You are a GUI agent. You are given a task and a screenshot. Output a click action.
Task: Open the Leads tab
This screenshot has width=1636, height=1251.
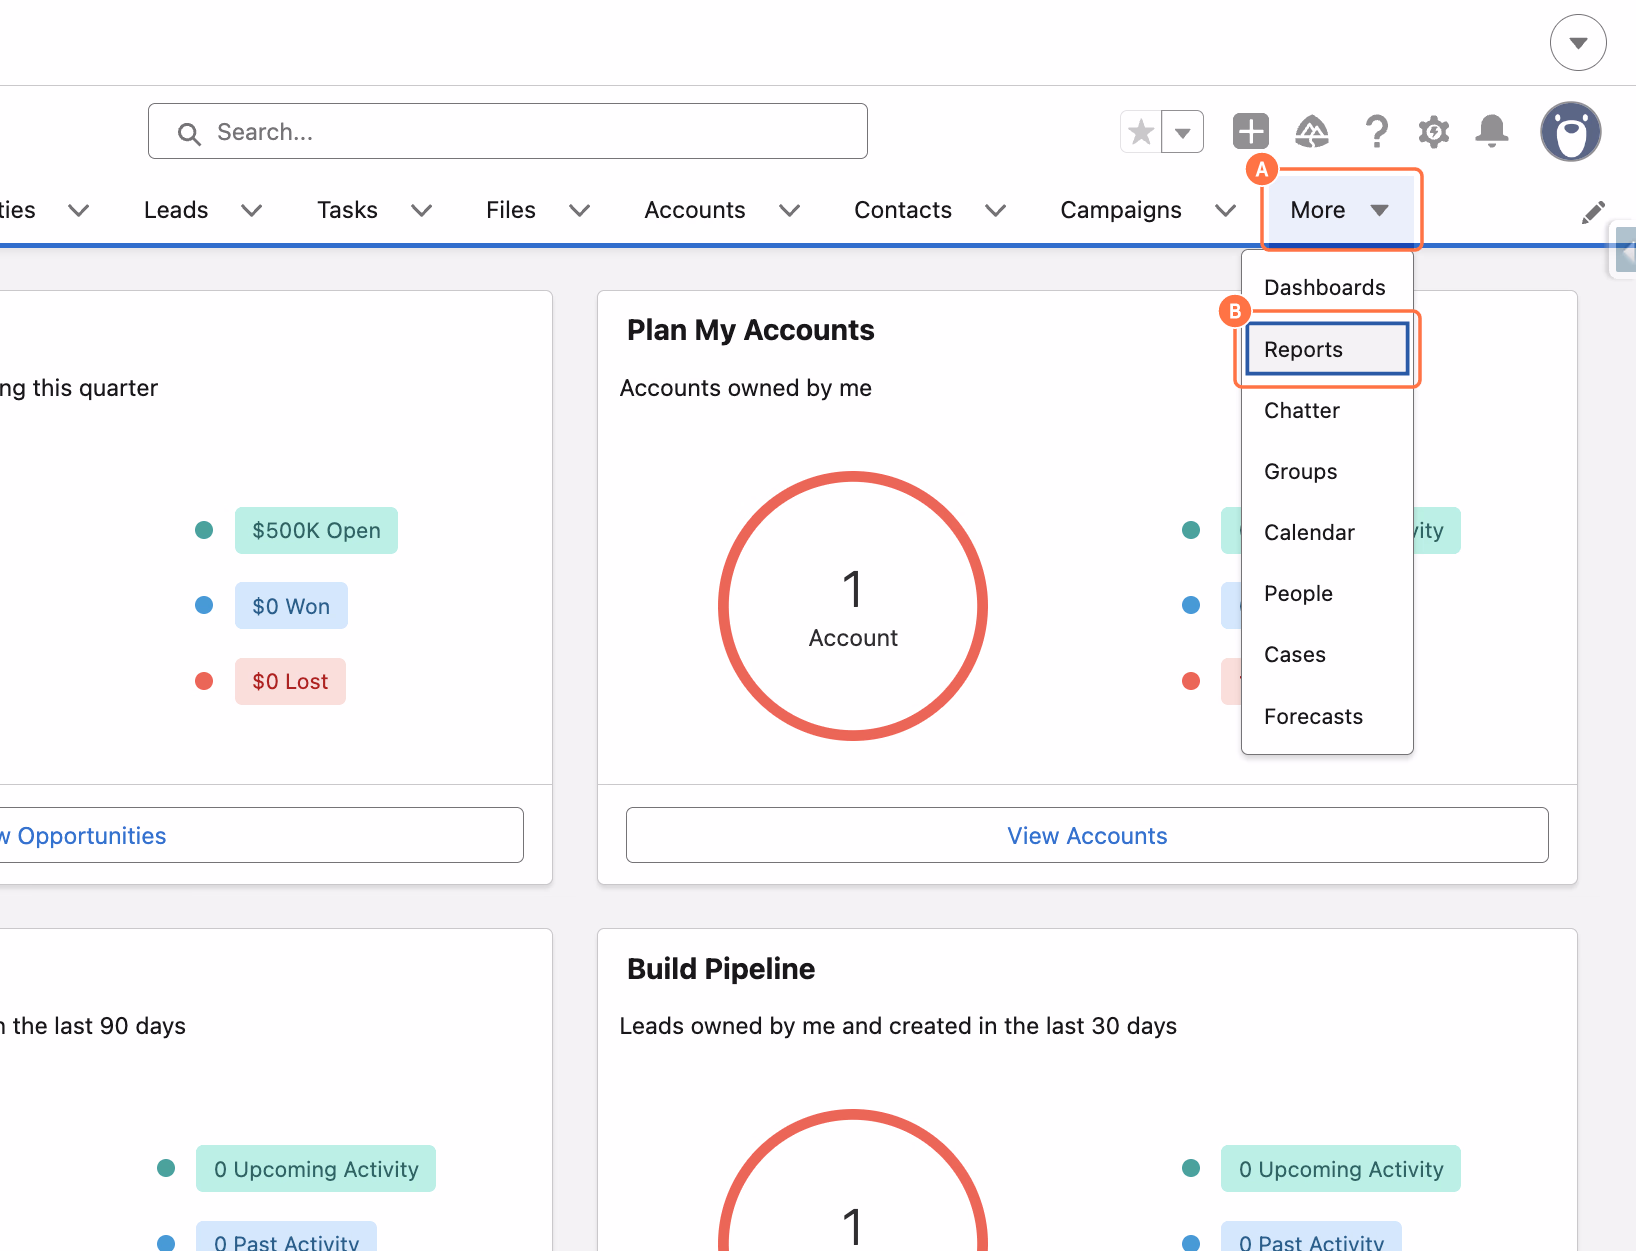tap(176, 210)
